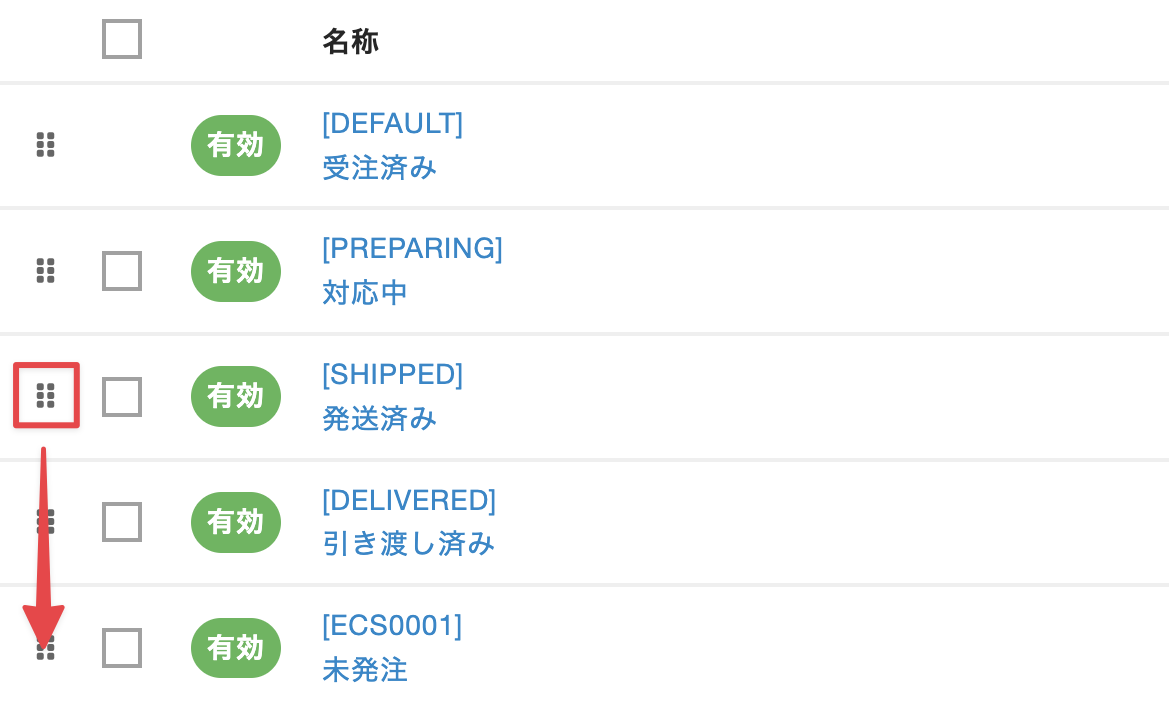
Task: Check the box for PREPARING row
Action: tap(122, 271)
